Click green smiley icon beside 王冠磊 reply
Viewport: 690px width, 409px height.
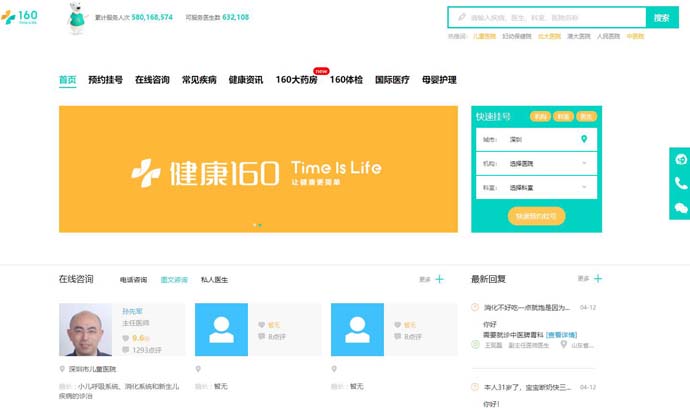(475, 345)
